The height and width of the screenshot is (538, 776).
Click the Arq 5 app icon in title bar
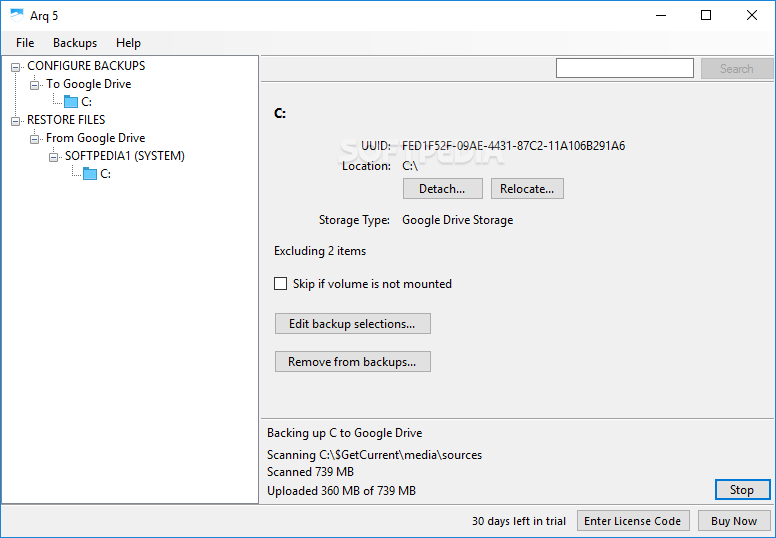coord(17,15)
